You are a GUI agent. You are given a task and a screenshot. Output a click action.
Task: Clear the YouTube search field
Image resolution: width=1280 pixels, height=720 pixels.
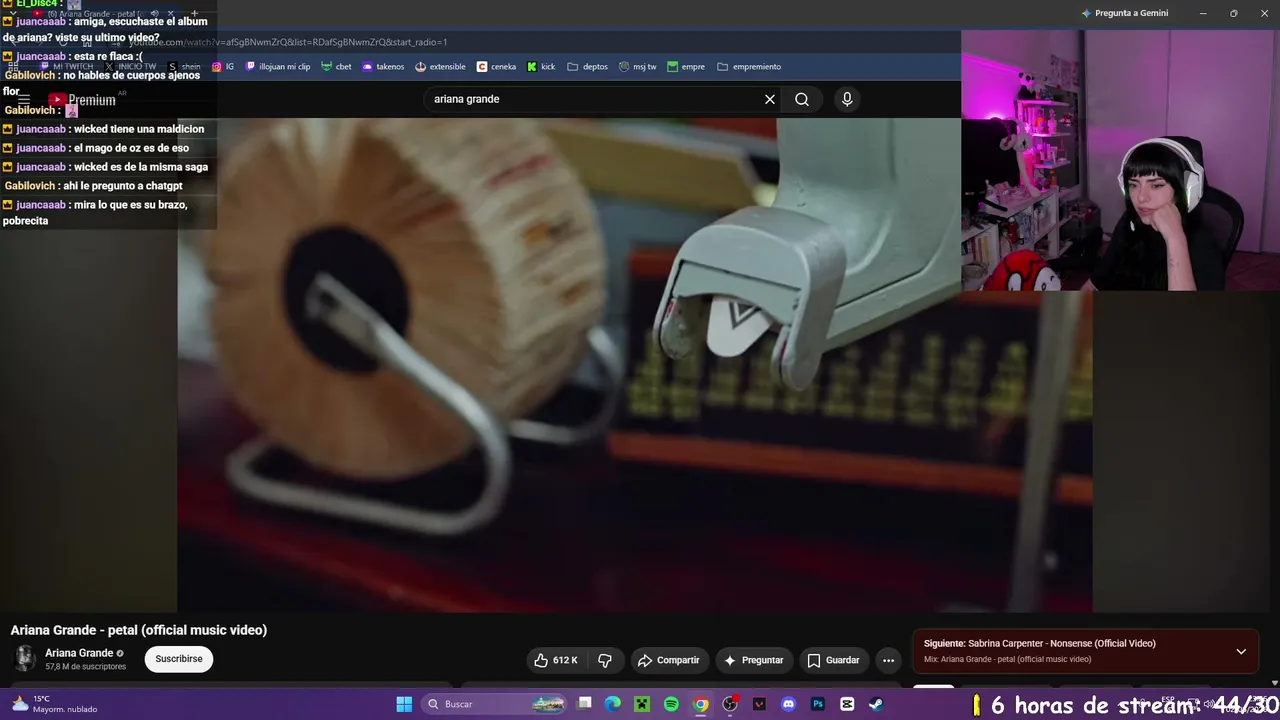770,99
